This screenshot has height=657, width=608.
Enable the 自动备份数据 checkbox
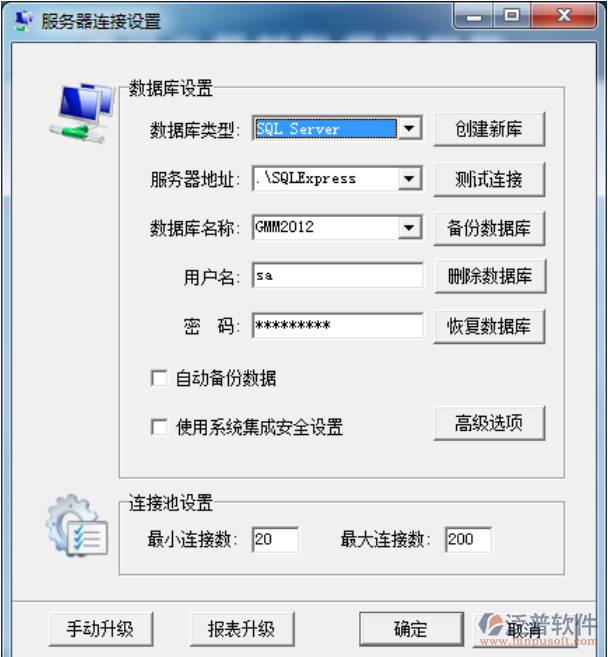[x=159, y=378]
